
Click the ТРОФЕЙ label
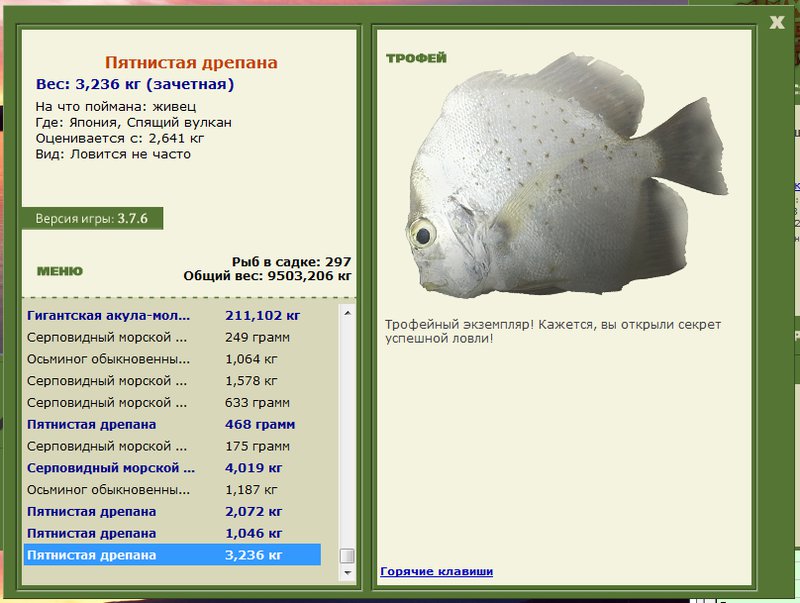pyautogui.click(x=416, y=58)
